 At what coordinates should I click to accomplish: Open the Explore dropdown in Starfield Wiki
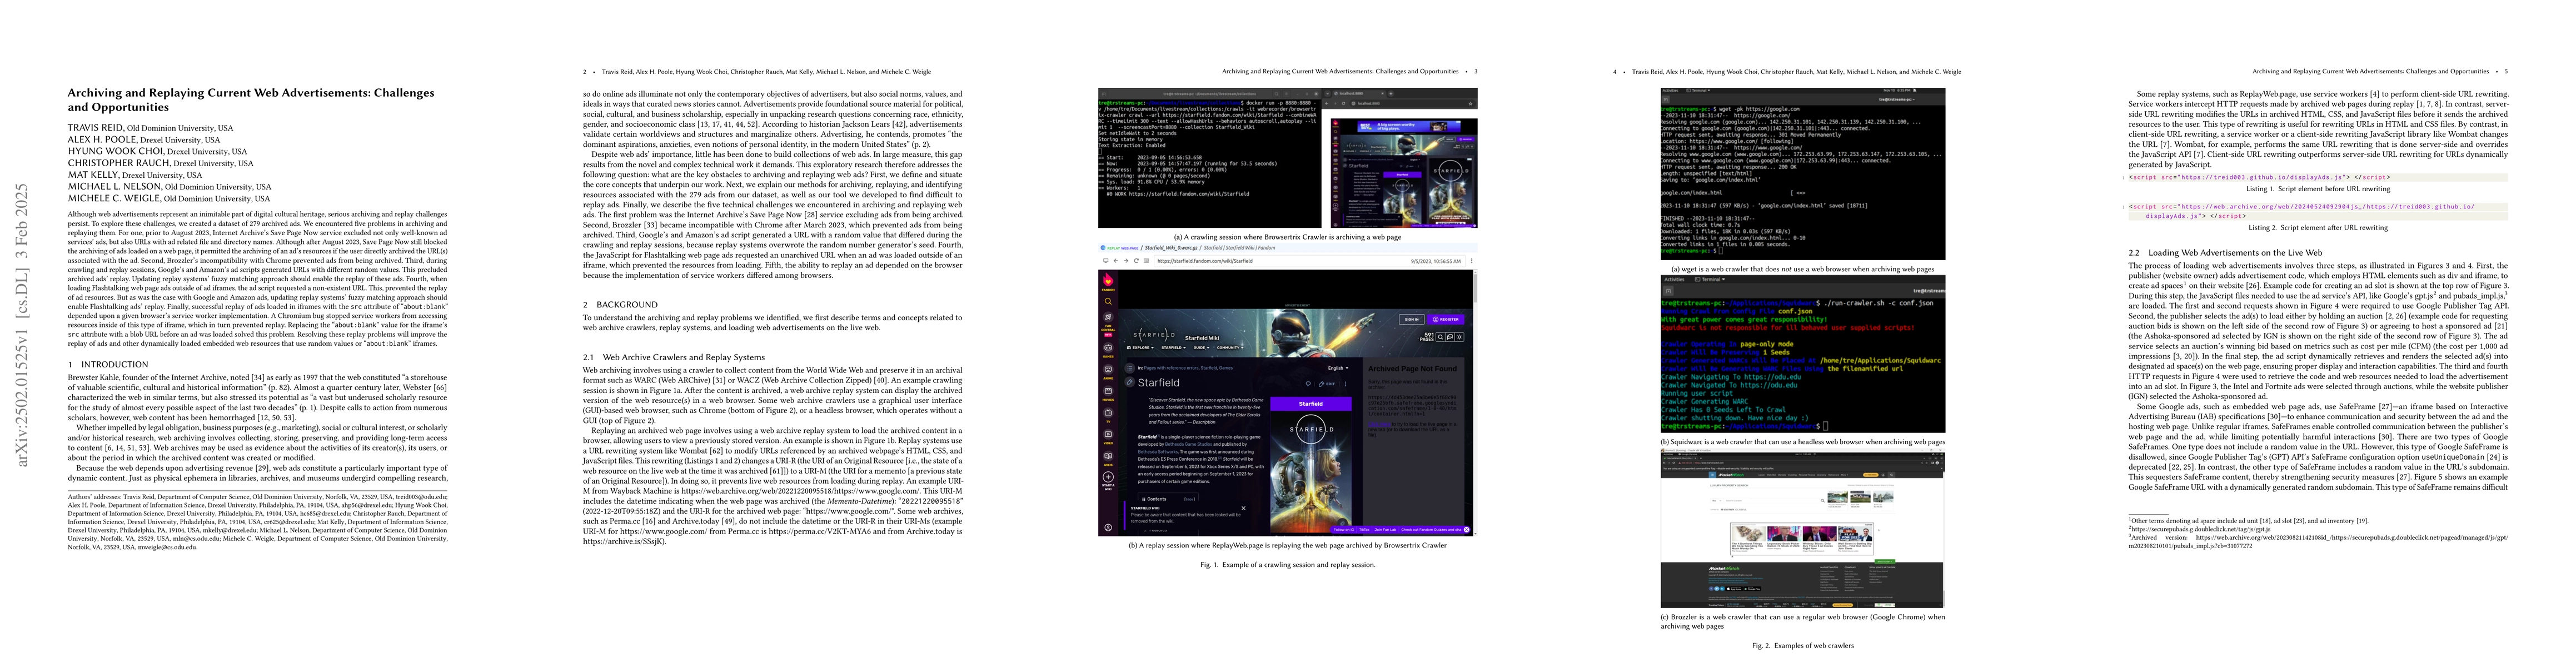pyautogui.click(x=1141, y=348)
